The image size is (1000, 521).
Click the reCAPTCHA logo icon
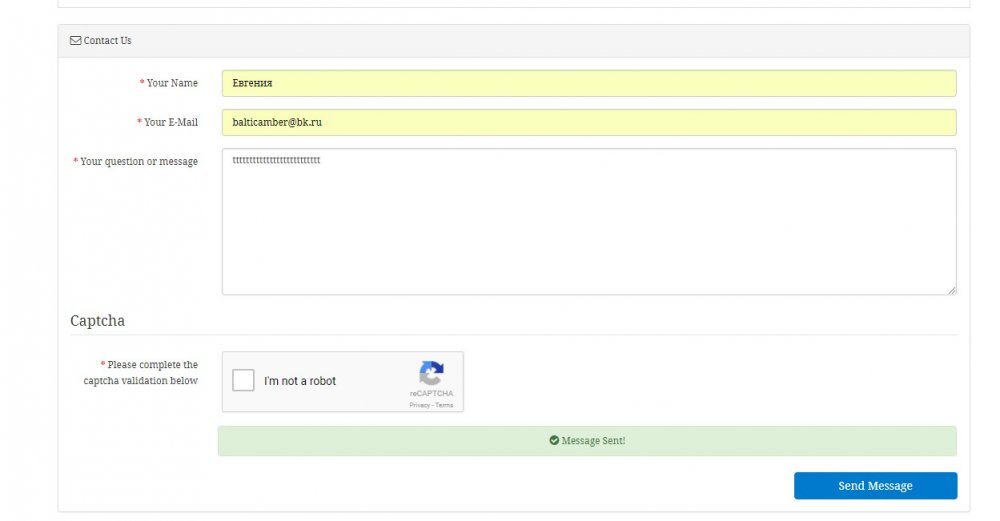(431, 373)
